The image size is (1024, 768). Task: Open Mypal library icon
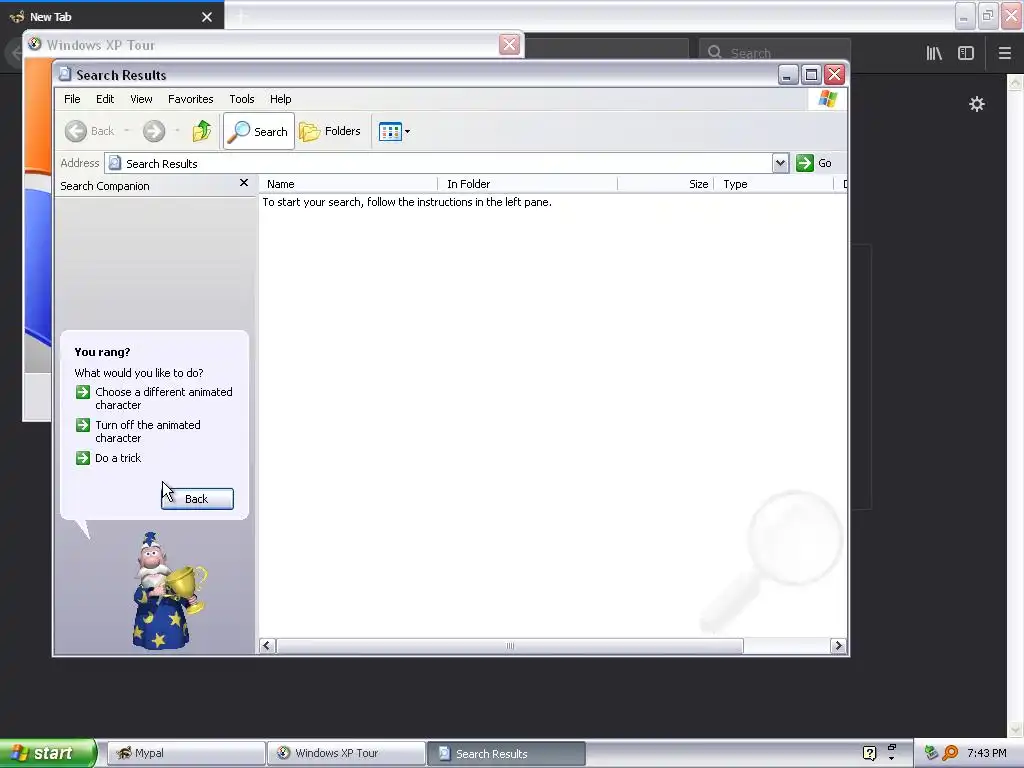tap(934, 54)
